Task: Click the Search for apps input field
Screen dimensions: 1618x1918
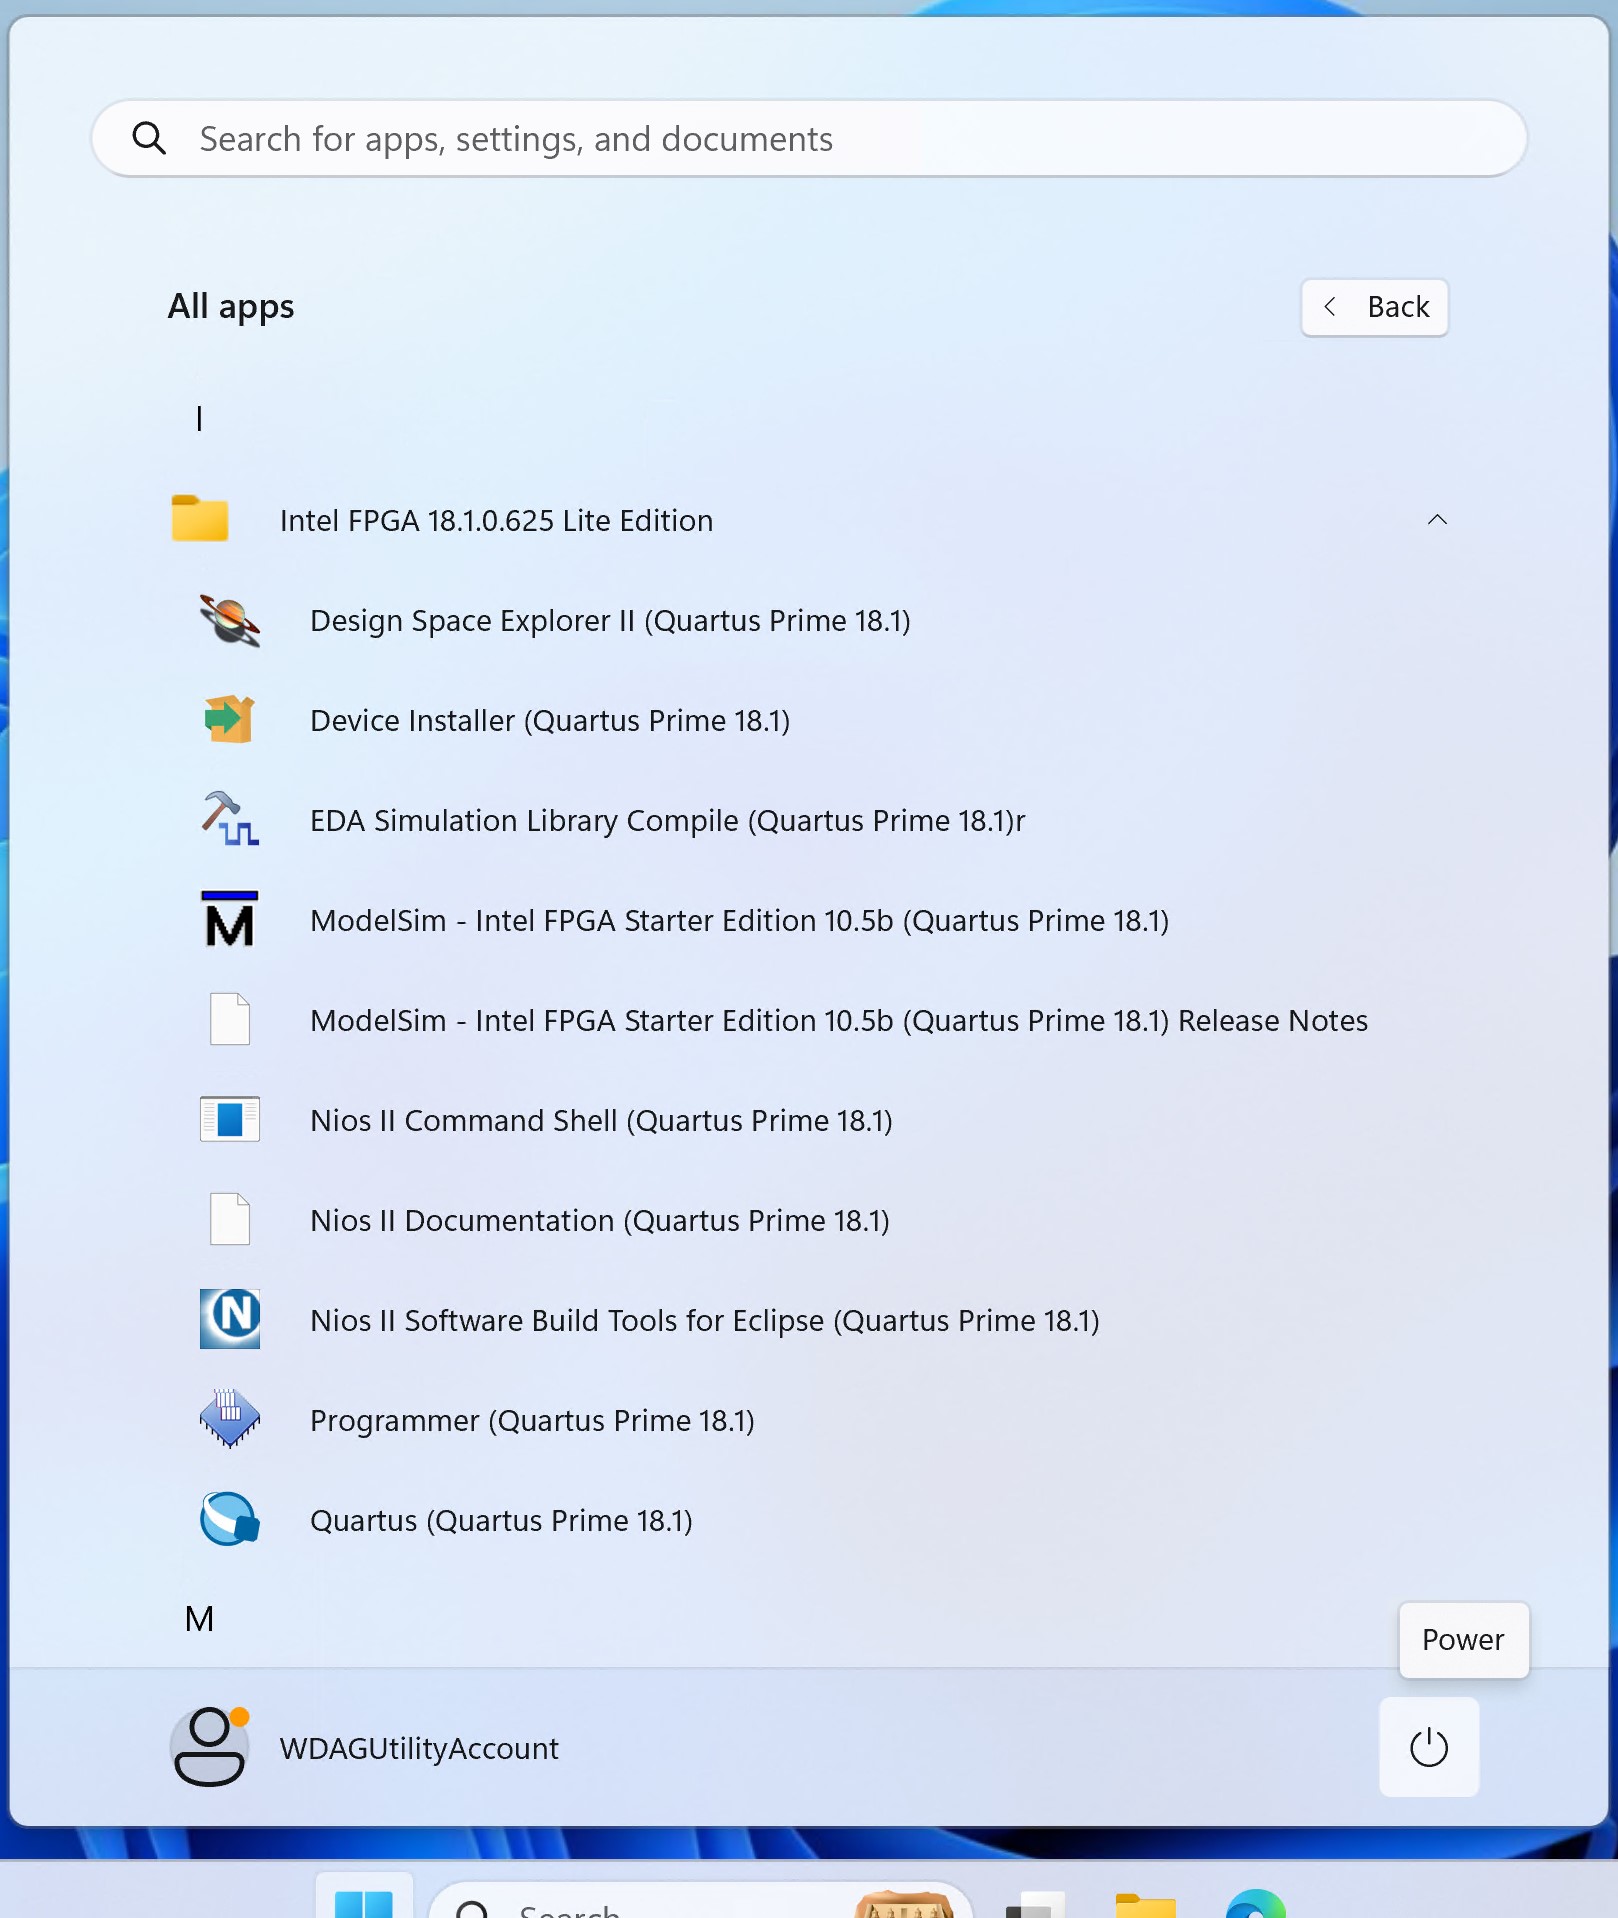Action: tap(809, 138)
